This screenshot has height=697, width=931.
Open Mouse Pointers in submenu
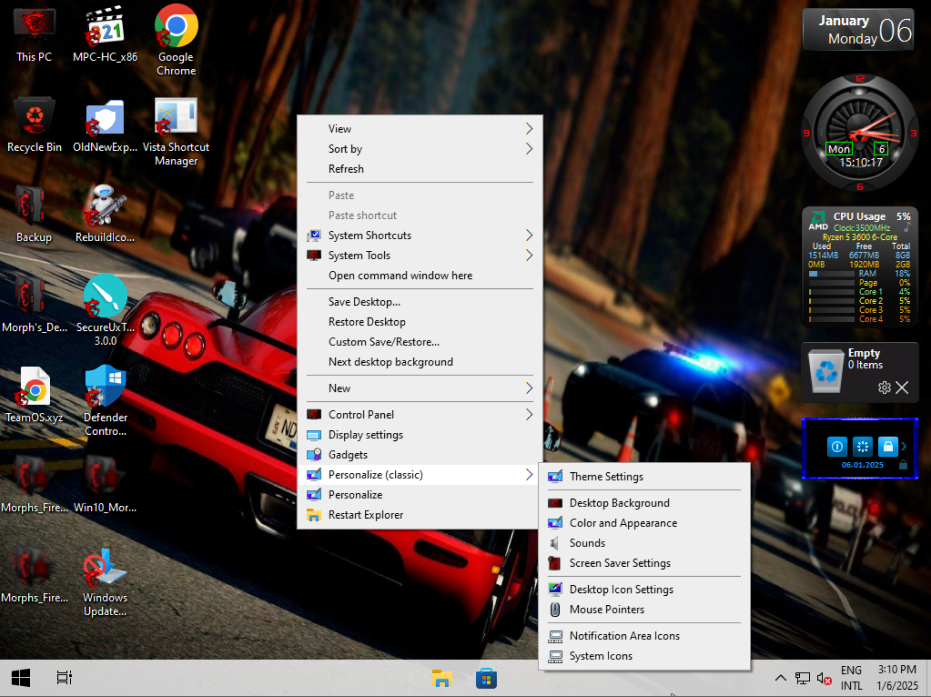[644, 610]
